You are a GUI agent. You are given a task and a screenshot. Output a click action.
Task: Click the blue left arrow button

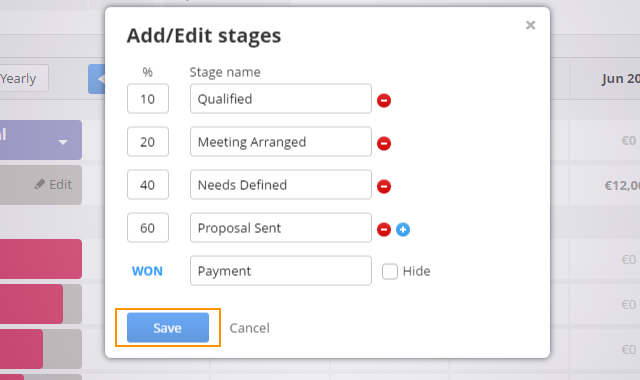(97, 79)
